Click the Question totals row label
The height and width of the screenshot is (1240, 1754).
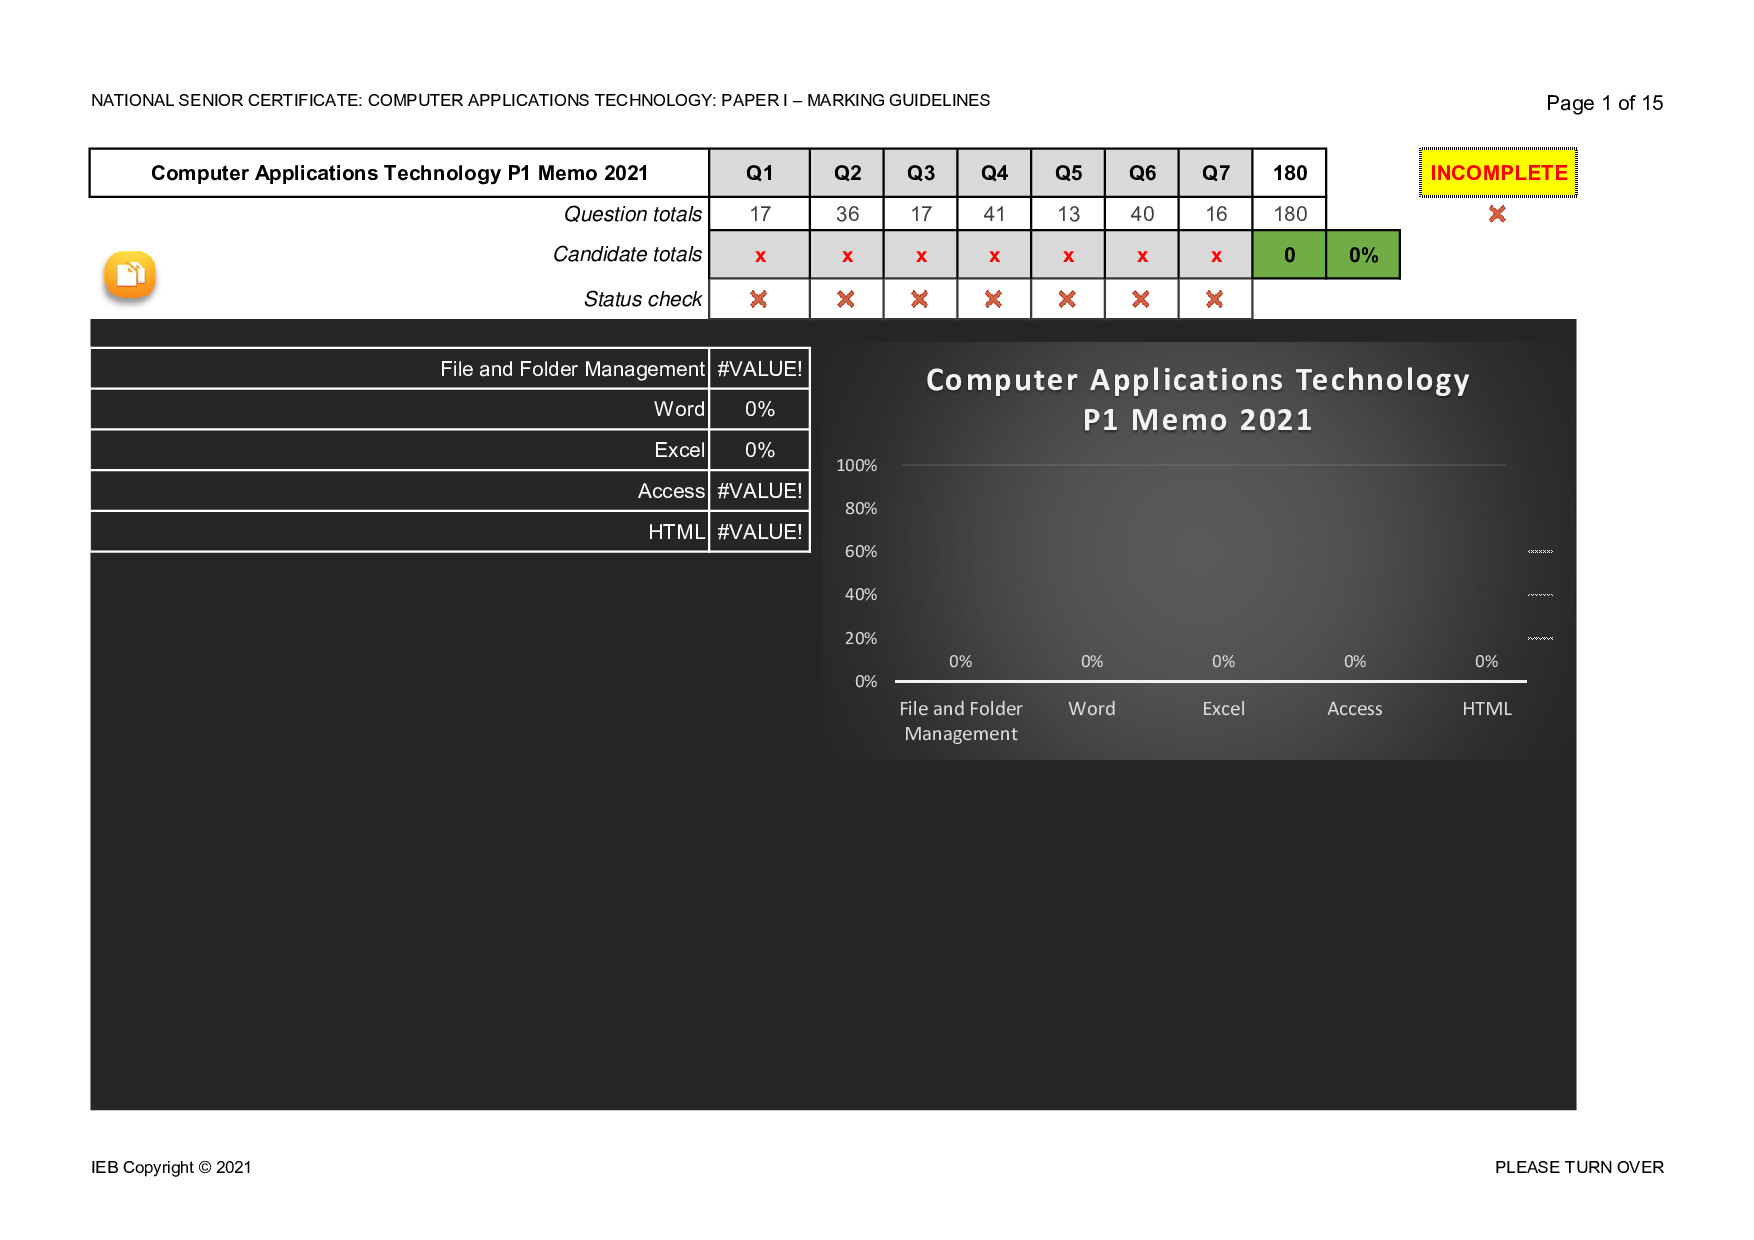pyautogui.click(x=633, y=214)
